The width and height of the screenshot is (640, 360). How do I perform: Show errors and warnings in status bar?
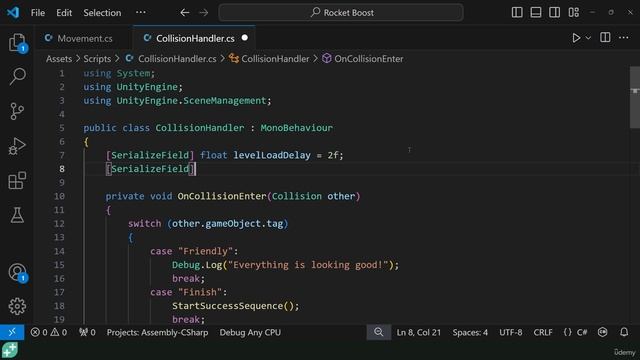tap(49, 332)
